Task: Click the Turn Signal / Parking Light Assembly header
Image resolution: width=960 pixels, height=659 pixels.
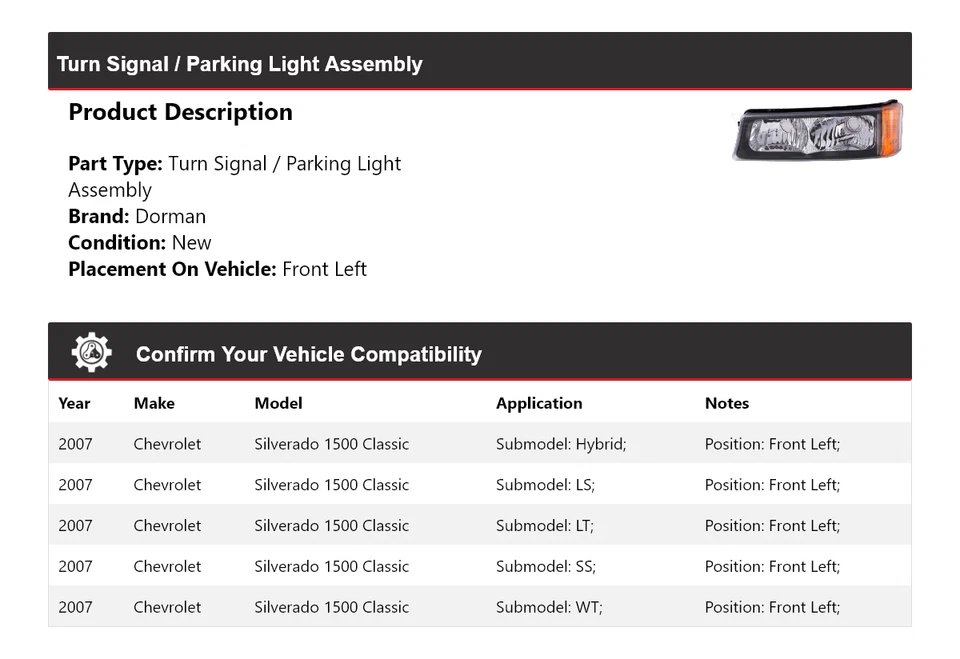Action: pos(240,64)
